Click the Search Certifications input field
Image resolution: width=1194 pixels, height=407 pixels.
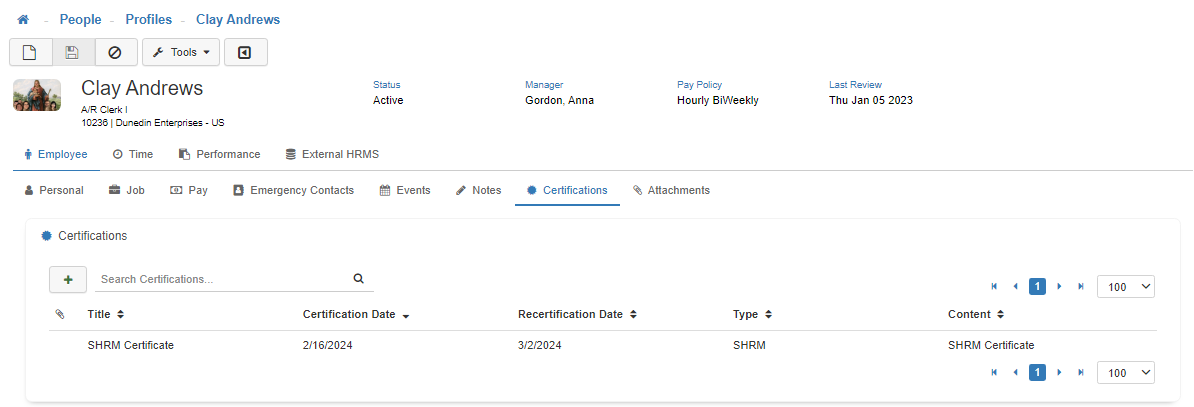220,279
